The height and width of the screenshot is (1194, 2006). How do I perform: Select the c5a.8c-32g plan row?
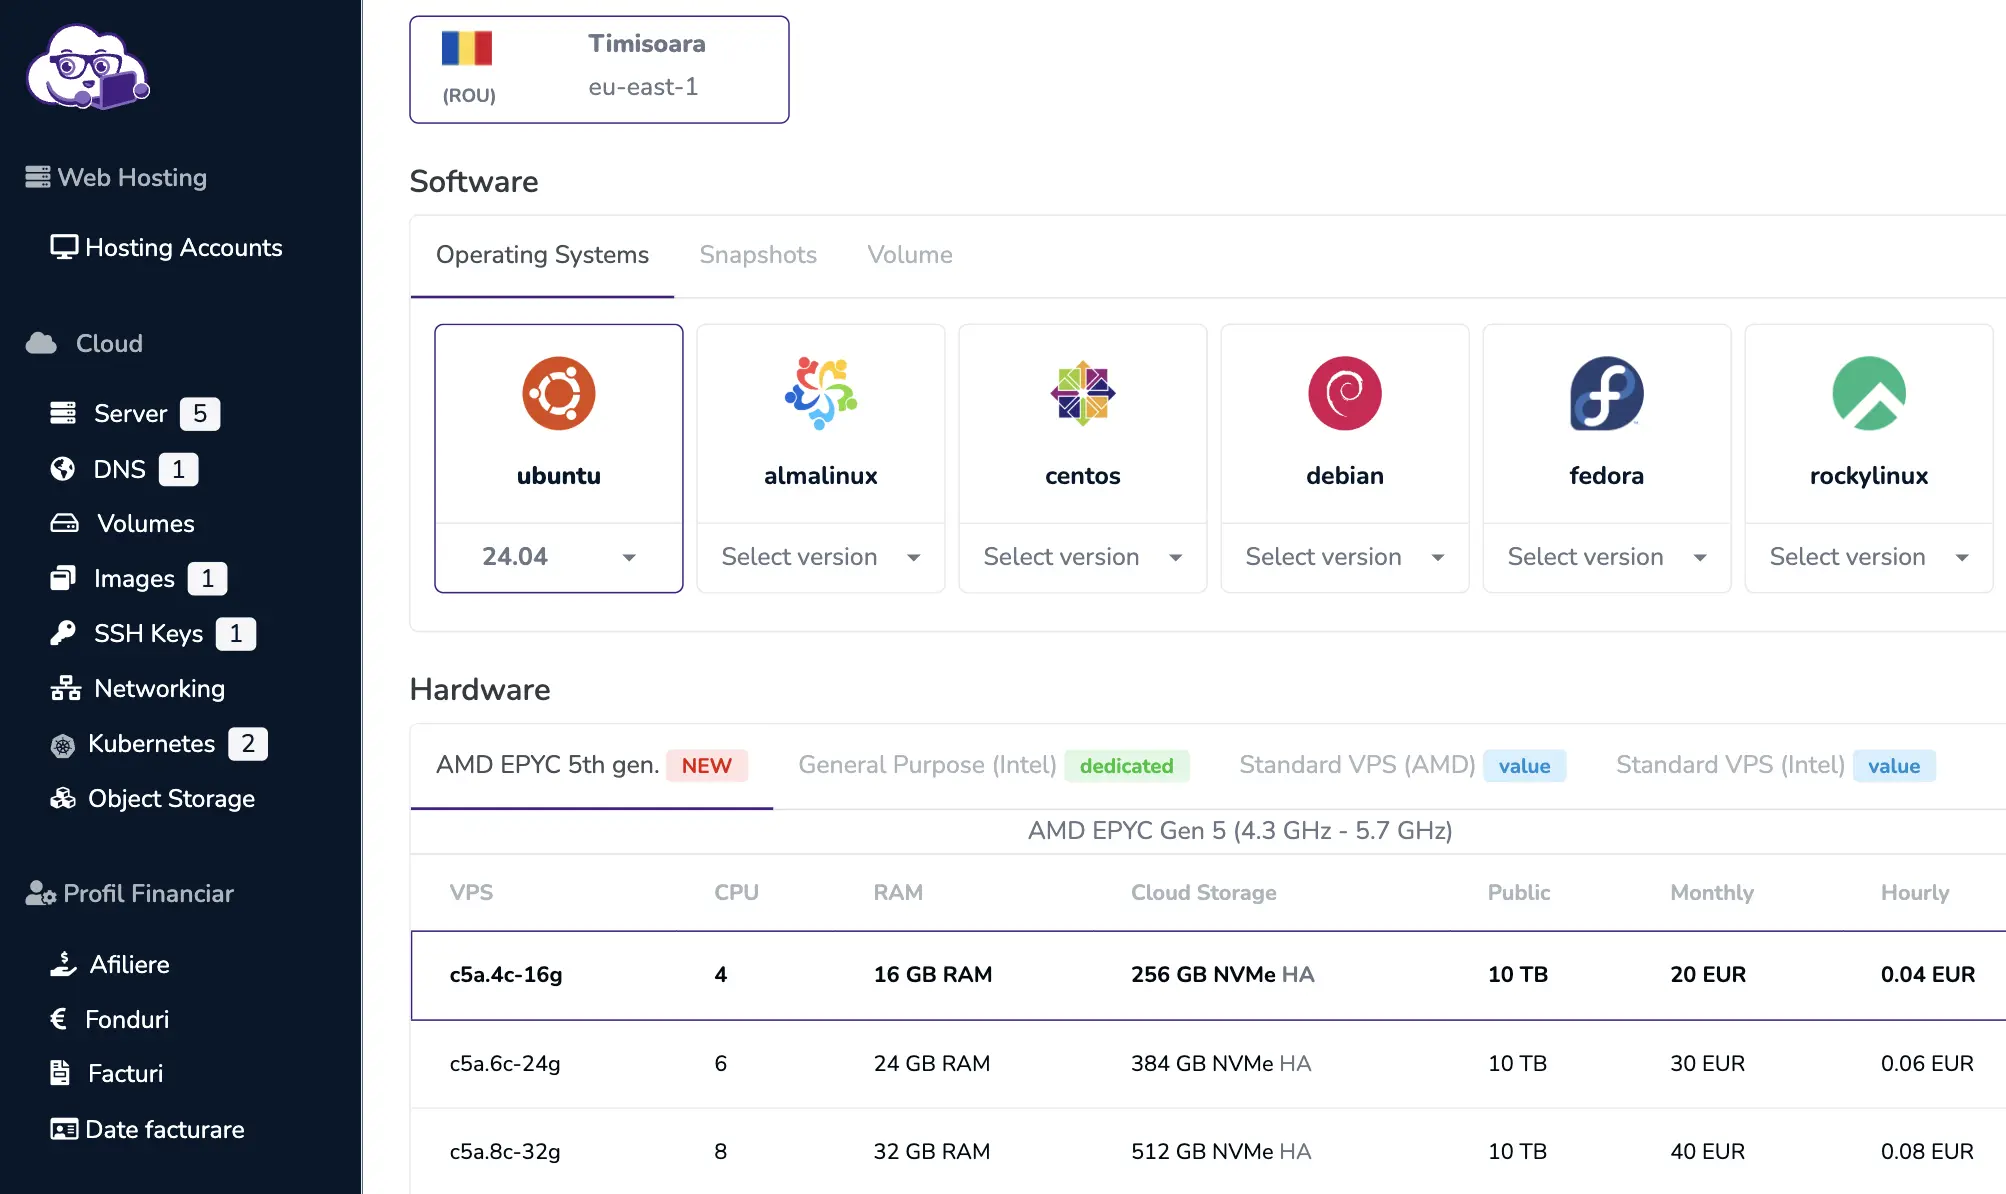pyautogui.click(x=1208, y=1151)
